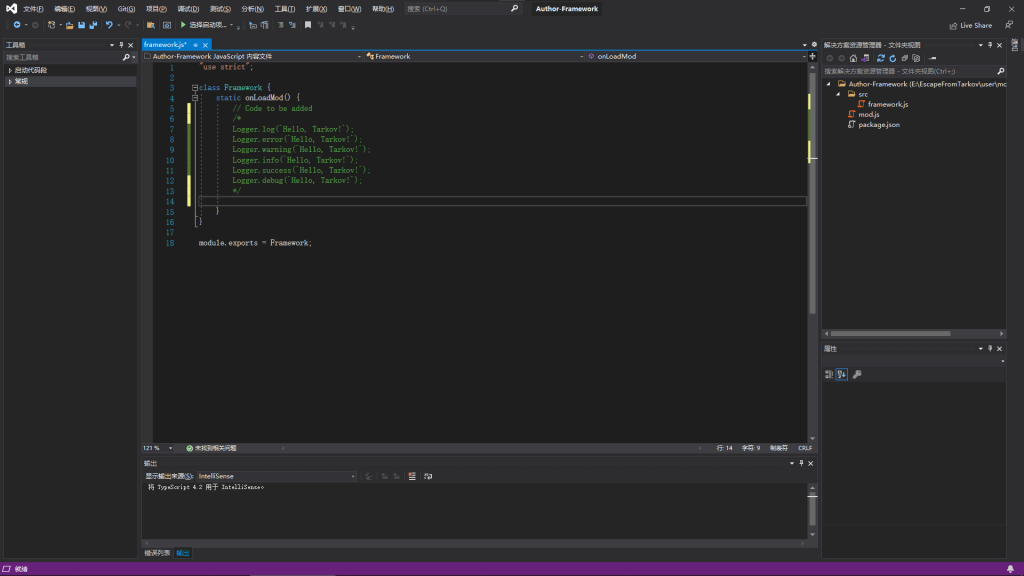1024x576 pixels.
Task: Click the open folder browse icon in toolbar
Action: (x=151, y=25)
